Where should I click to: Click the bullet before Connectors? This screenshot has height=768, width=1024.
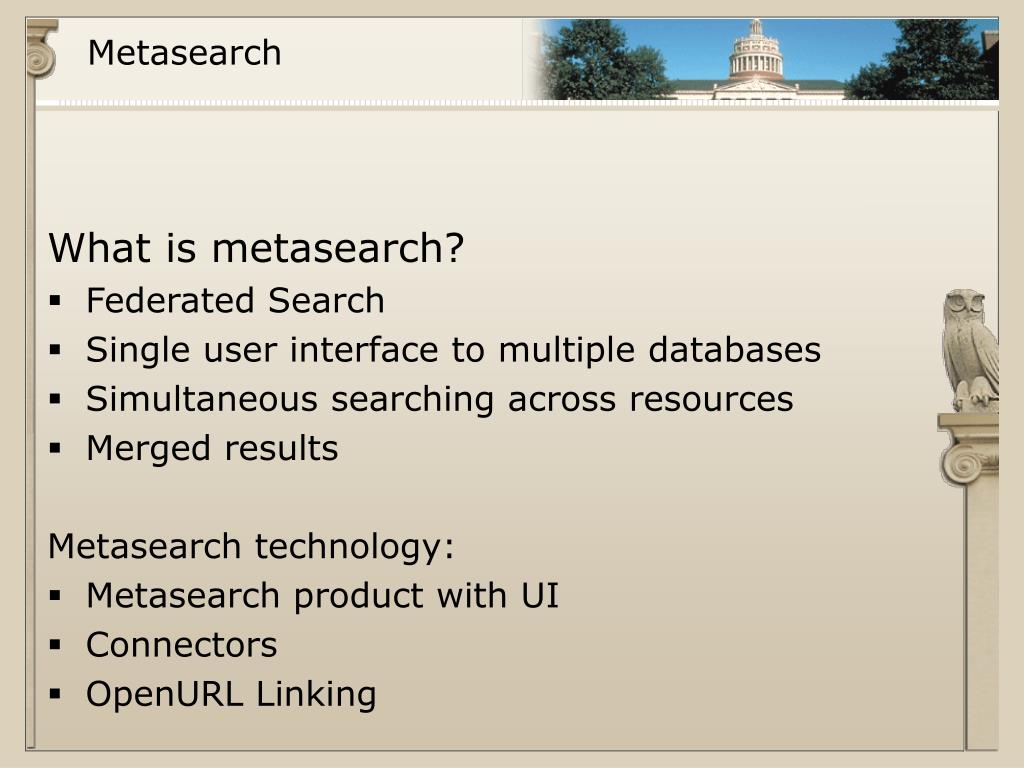click(55, 645)
